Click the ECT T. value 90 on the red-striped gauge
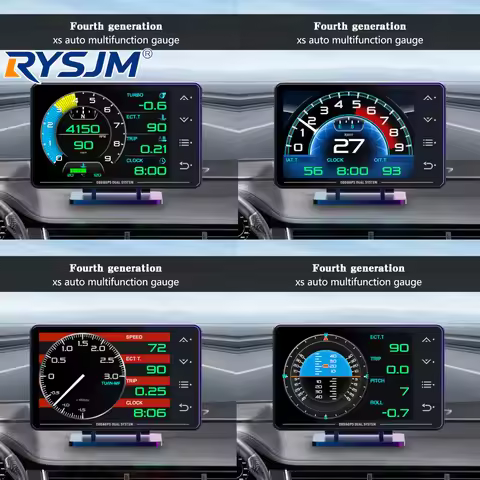The image size is (480, 480). 156,370
